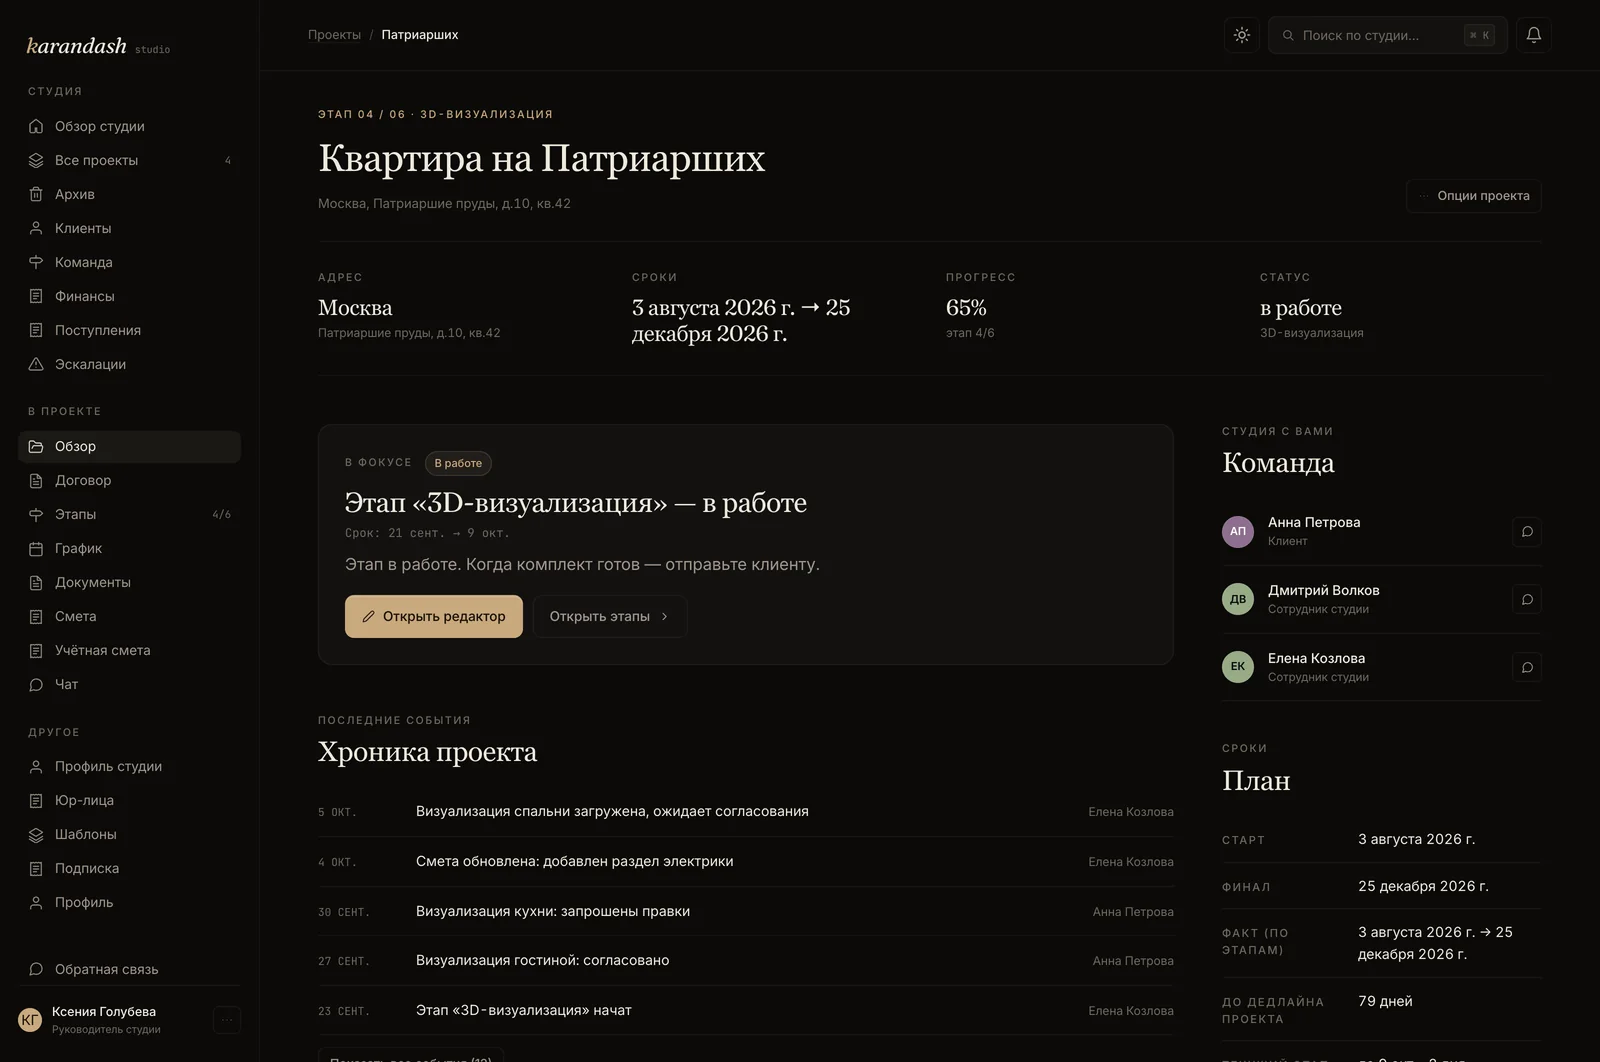Viewport: 1600px width, 1062px height.
Task: Select the active «Обзор» project item
Action: click(x=129, y=446)
